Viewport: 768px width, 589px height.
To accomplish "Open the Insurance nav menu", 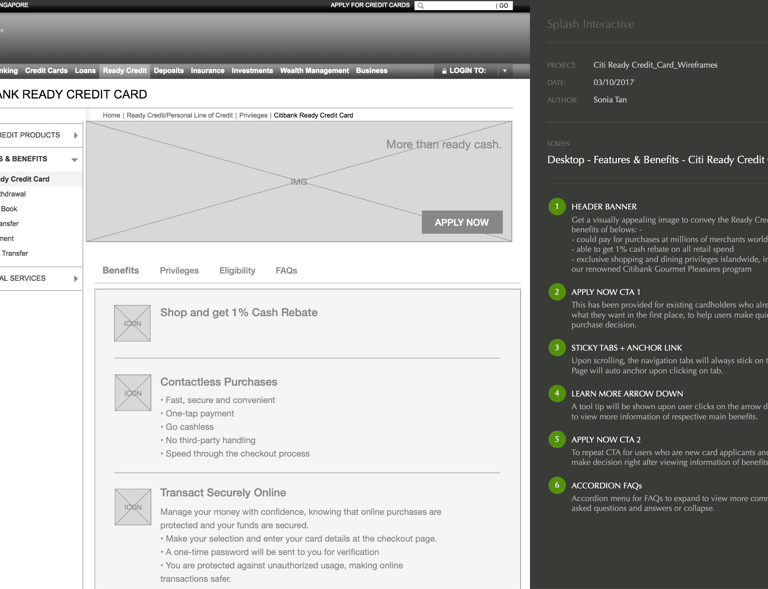I will [208, 71].
